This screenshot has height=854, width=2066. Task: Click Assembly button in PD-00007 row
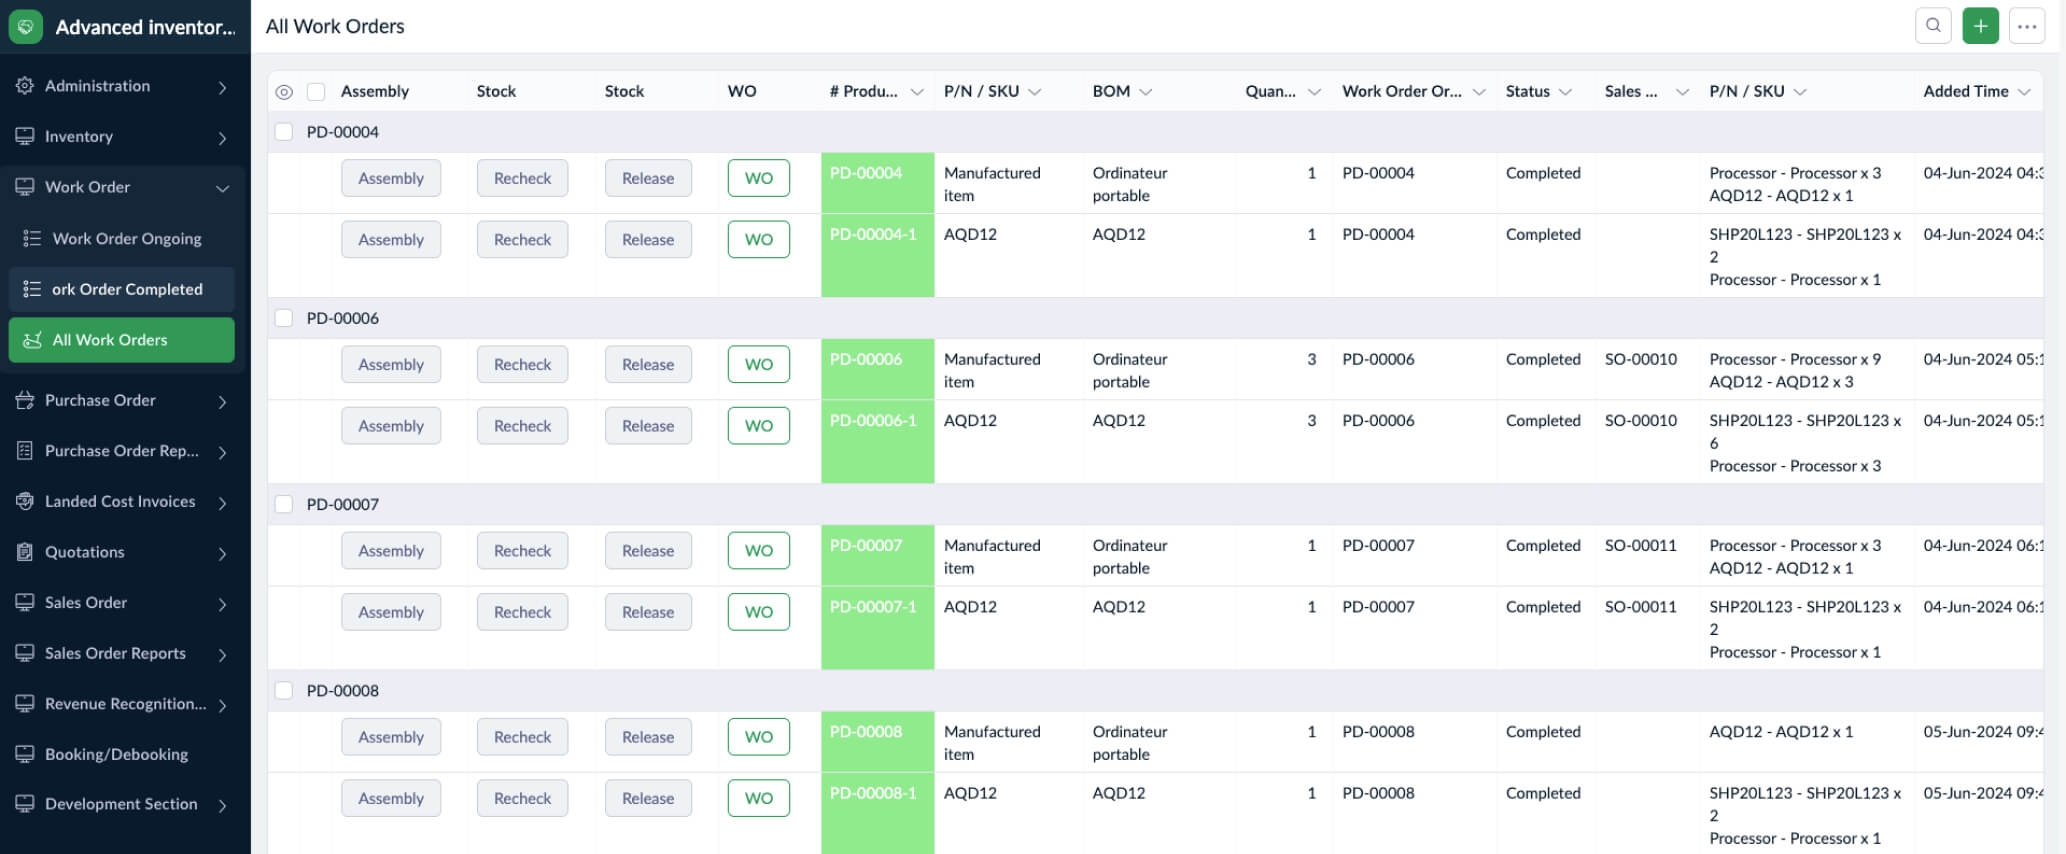point(391,551)
